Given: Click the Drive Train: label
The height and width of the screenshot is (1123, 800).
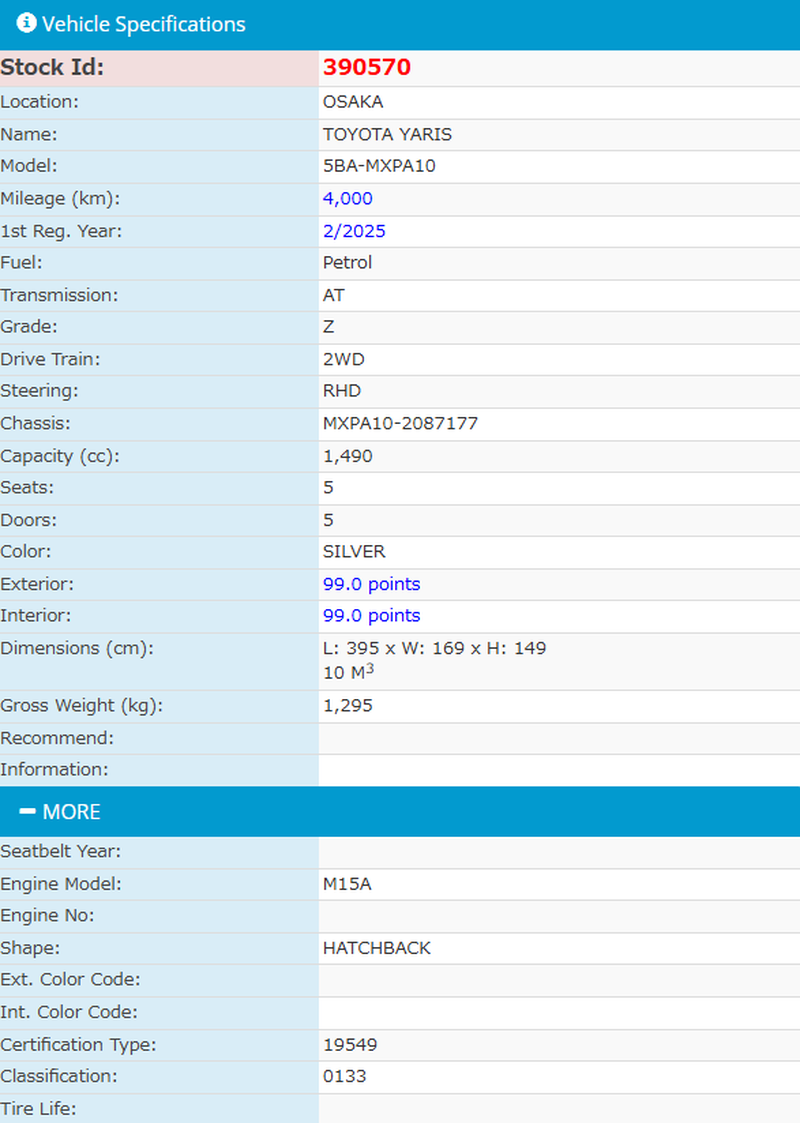Looking at the screenshot, I should coord(50,359).
